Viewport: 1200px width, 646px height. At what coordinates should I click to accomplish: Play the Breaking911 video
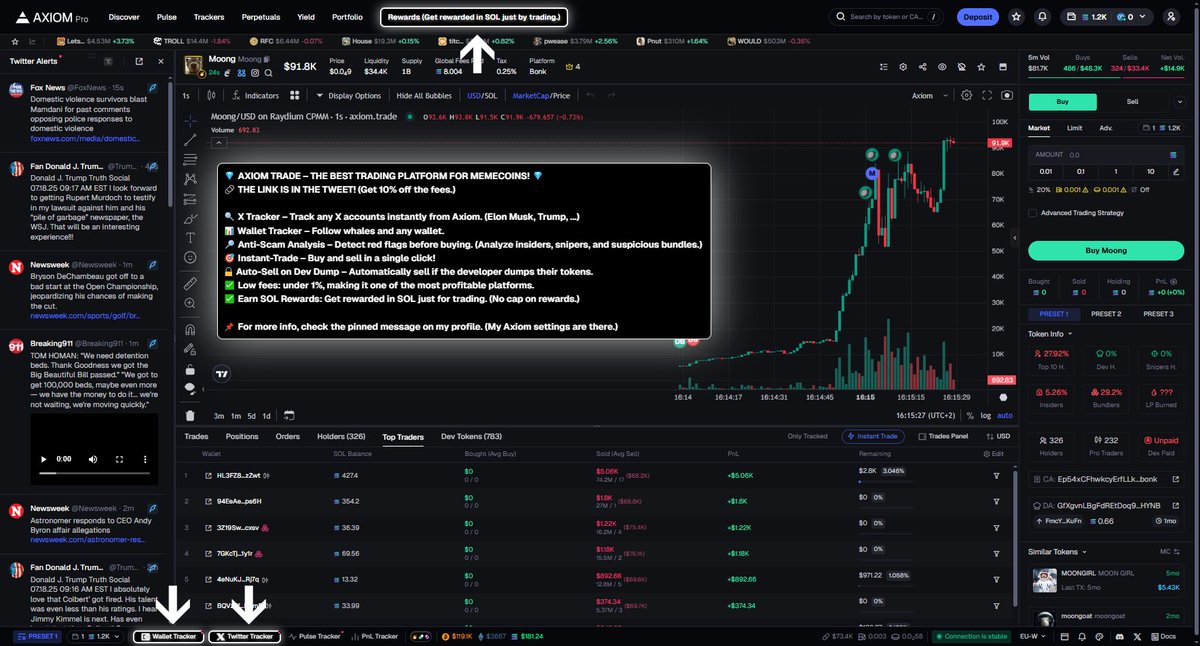43,459
